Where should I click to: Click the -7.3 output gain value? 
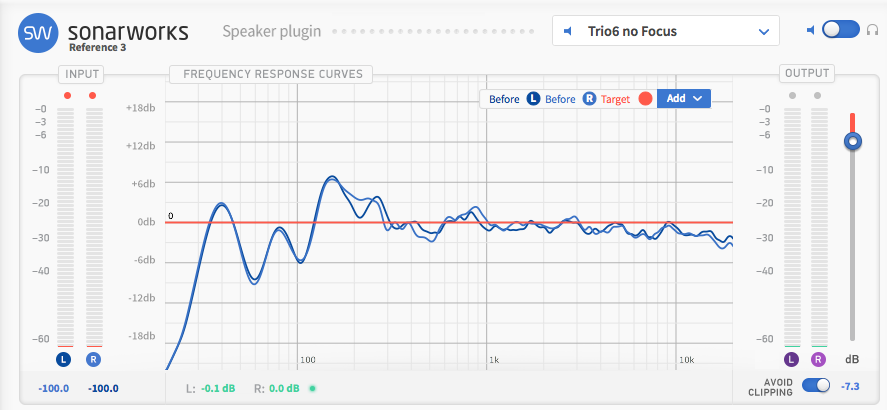point(850,386)
